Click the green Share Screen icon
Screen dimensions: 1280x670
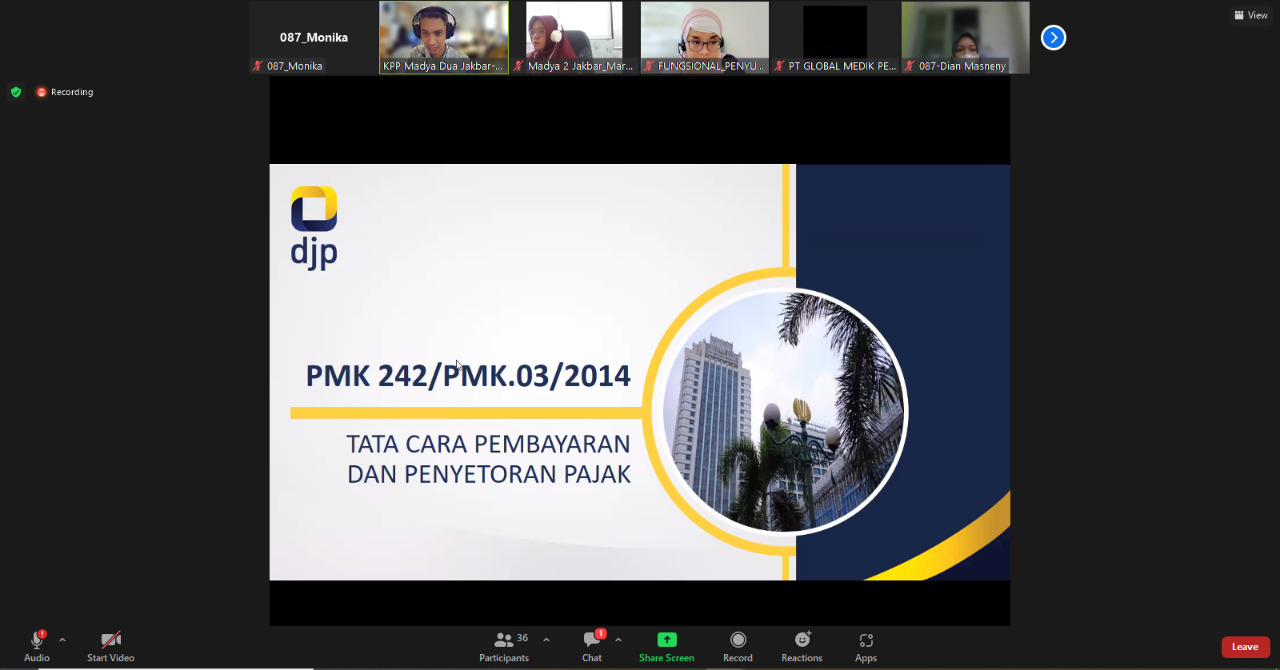[666, 640]
